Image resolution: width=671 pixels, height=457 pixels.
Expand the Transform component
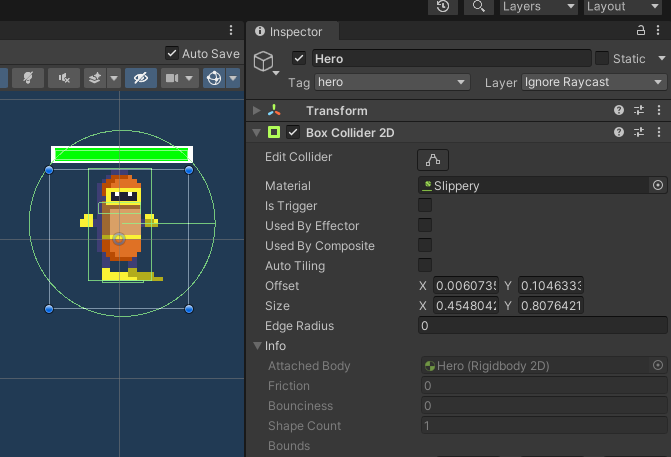point(256,110)
